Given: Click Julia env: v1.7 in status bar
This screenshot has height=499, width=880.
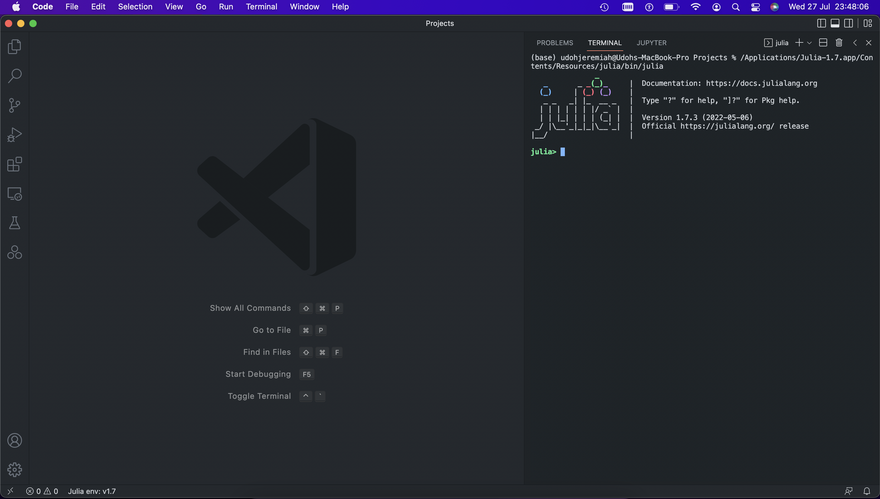Looking at the screenshot, I should (x=92, y=491).
